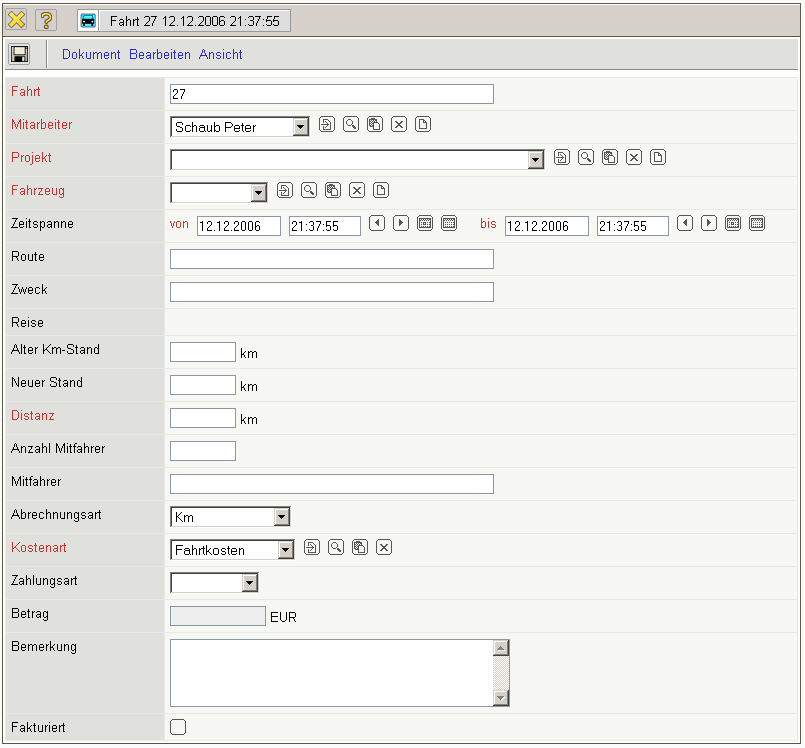This screenshot has width=805, height=748.
Task: Open help with the question mark icon
Action: coord(46,20)
